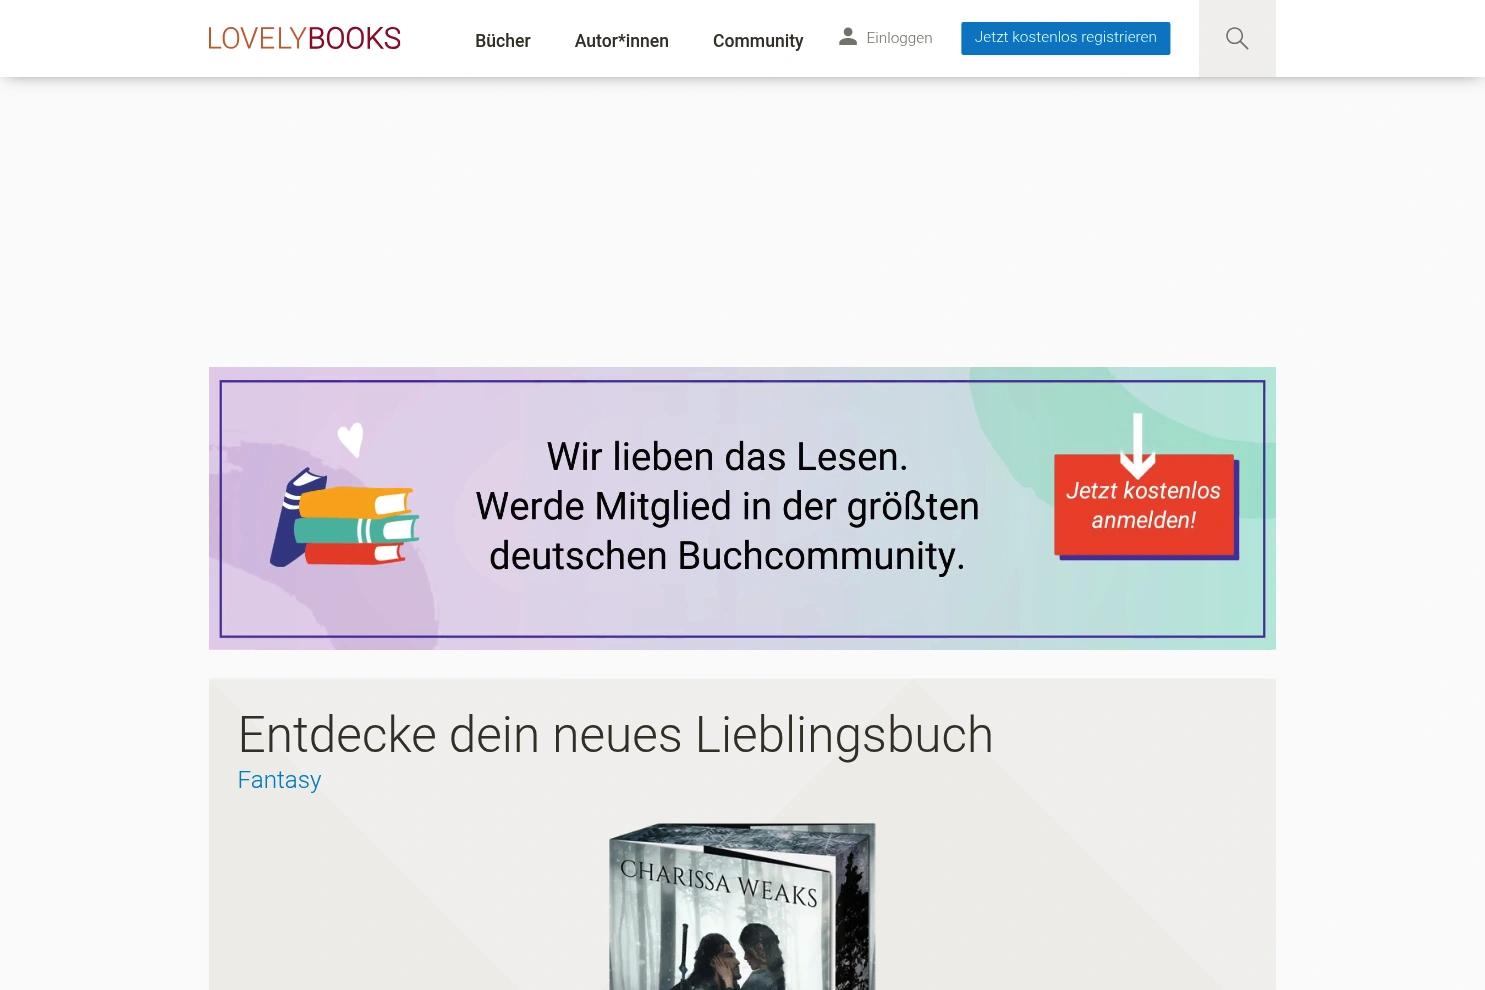Click the red Jetzt kostenlos anmelden button
The image size is (1485, 990).
click(x=1145, y=505)
